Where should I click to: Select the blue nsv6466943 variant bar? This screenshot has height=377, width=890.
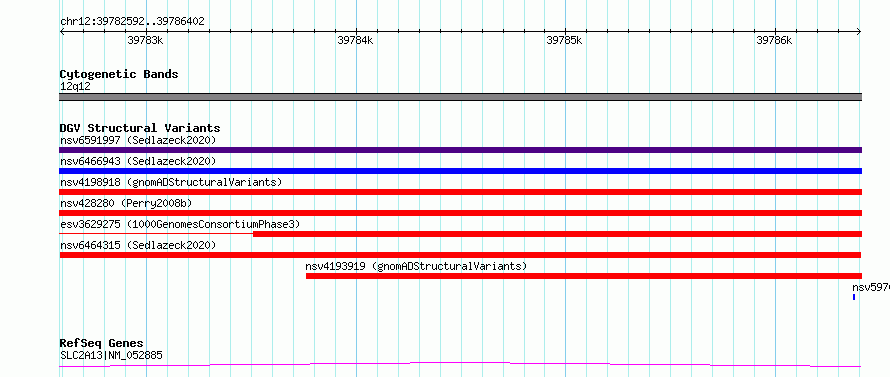[460, 171]
